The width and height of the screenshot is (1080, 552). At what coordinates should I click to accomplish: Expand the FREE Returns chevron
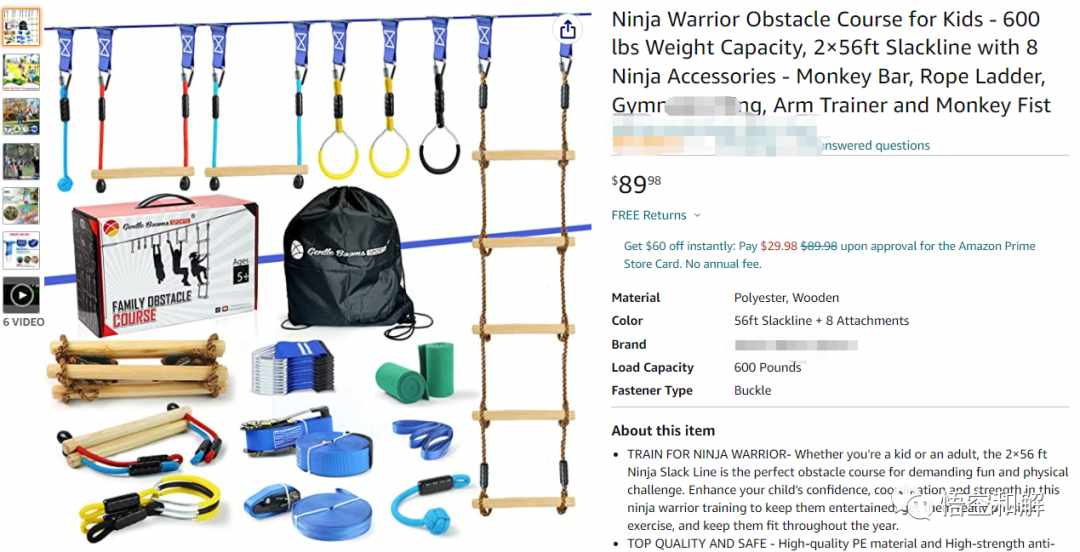point(697,216)
